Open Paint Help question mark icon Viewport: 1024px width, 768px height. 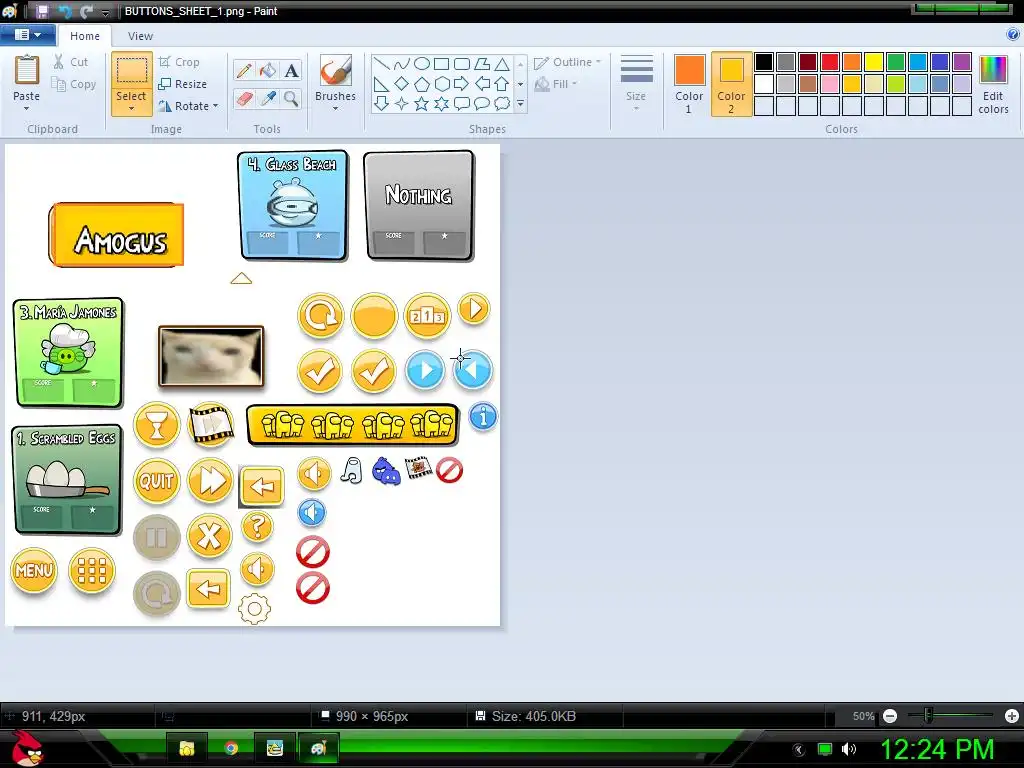click(x=1013, y=35)
